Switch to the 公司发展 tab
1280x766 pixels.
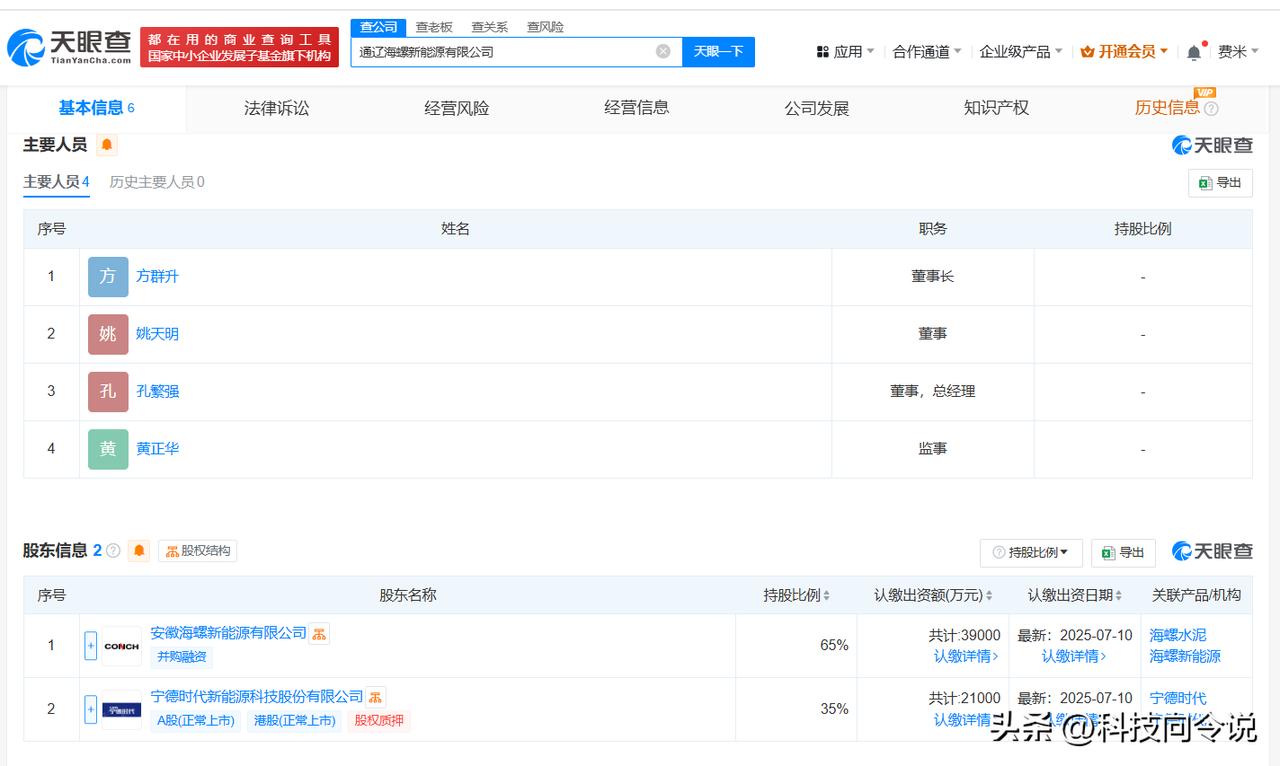pos(817,108)
